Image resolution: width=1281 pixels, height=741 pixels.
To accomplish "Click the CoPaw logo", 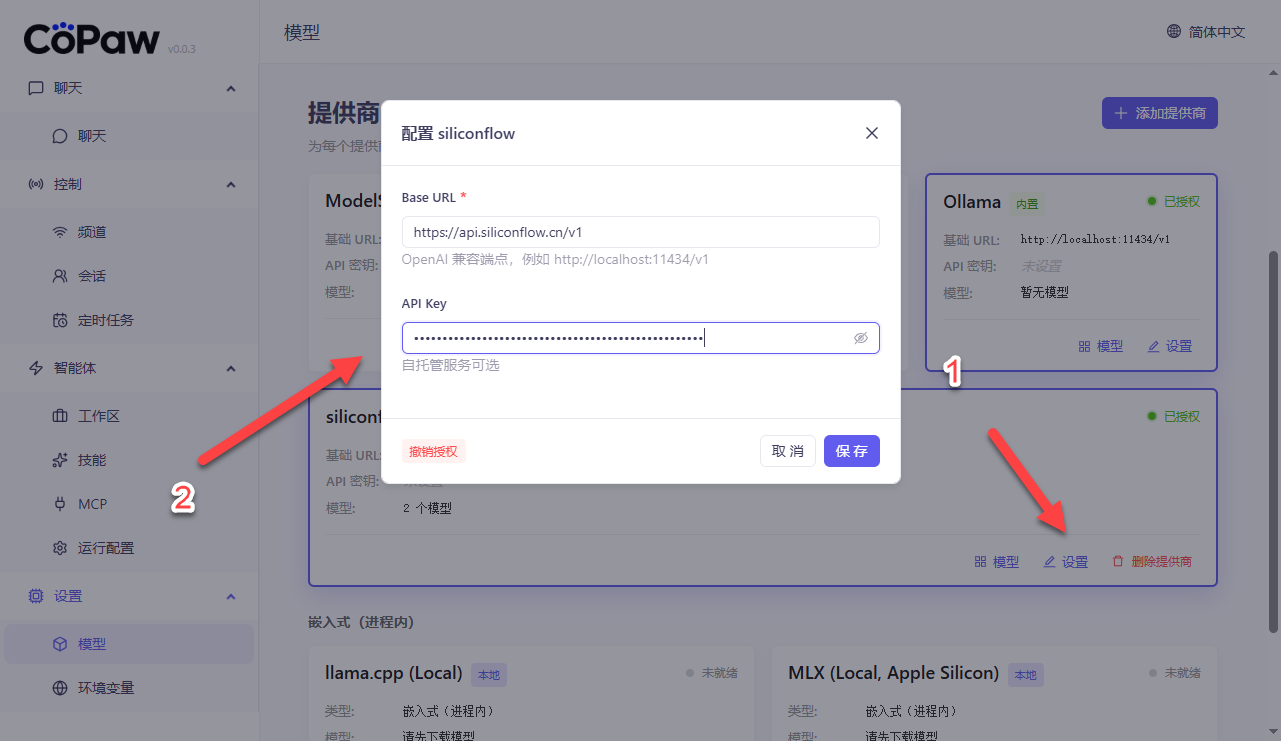I will coord(92,39).
